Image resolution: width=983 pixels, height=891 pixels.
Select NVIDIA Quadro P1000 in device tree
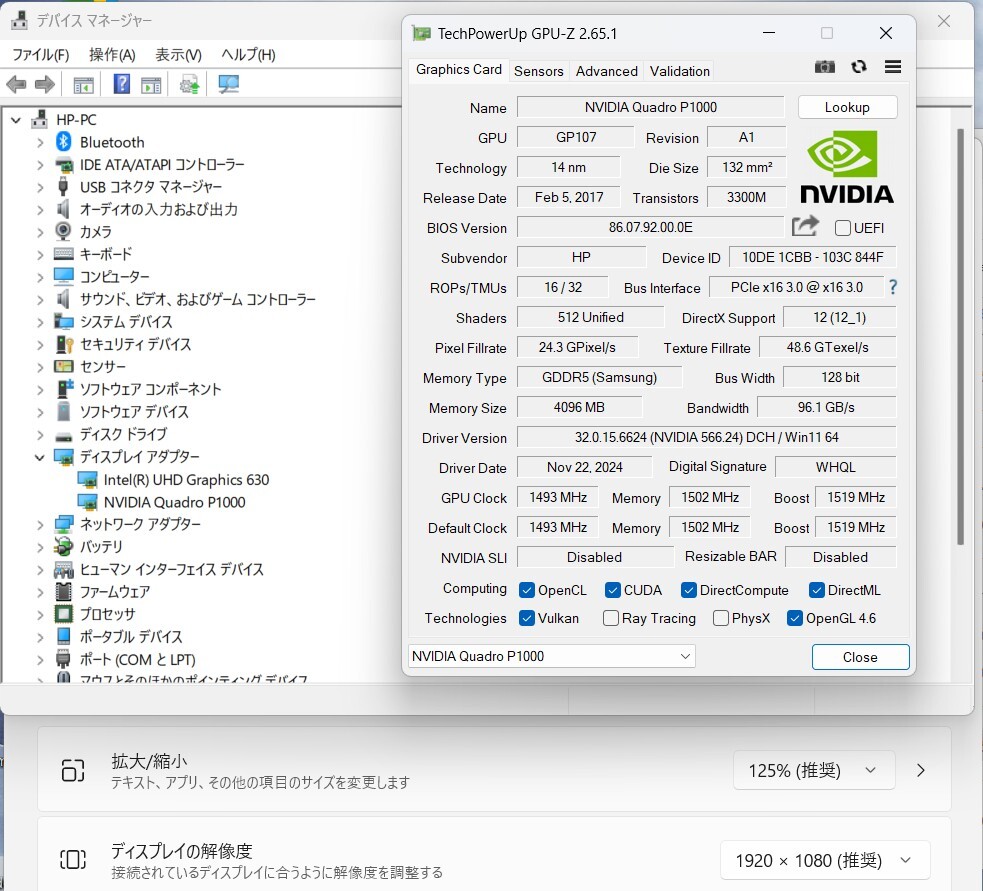pos(174,502)
